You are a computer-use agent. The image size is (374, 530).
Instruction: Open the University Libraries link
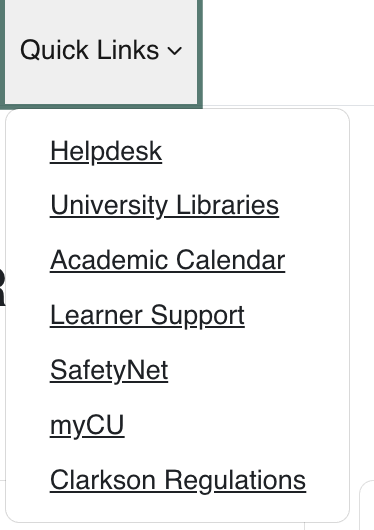pos(164,206)
